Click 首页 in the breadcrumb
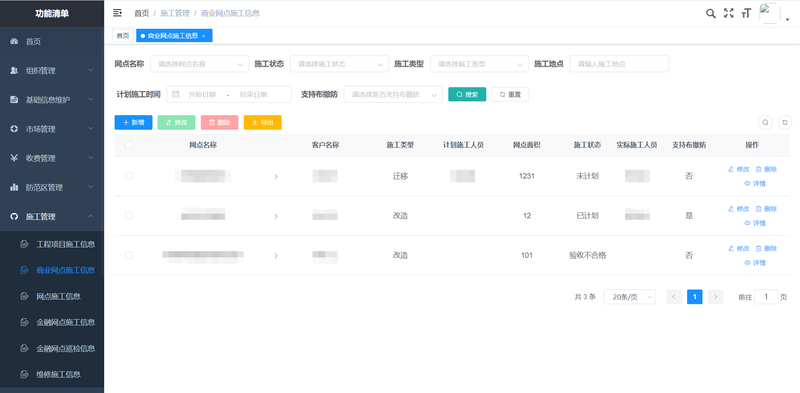Image resolution: width=800 pixels, height=393 pixels. tap(141, 13)
